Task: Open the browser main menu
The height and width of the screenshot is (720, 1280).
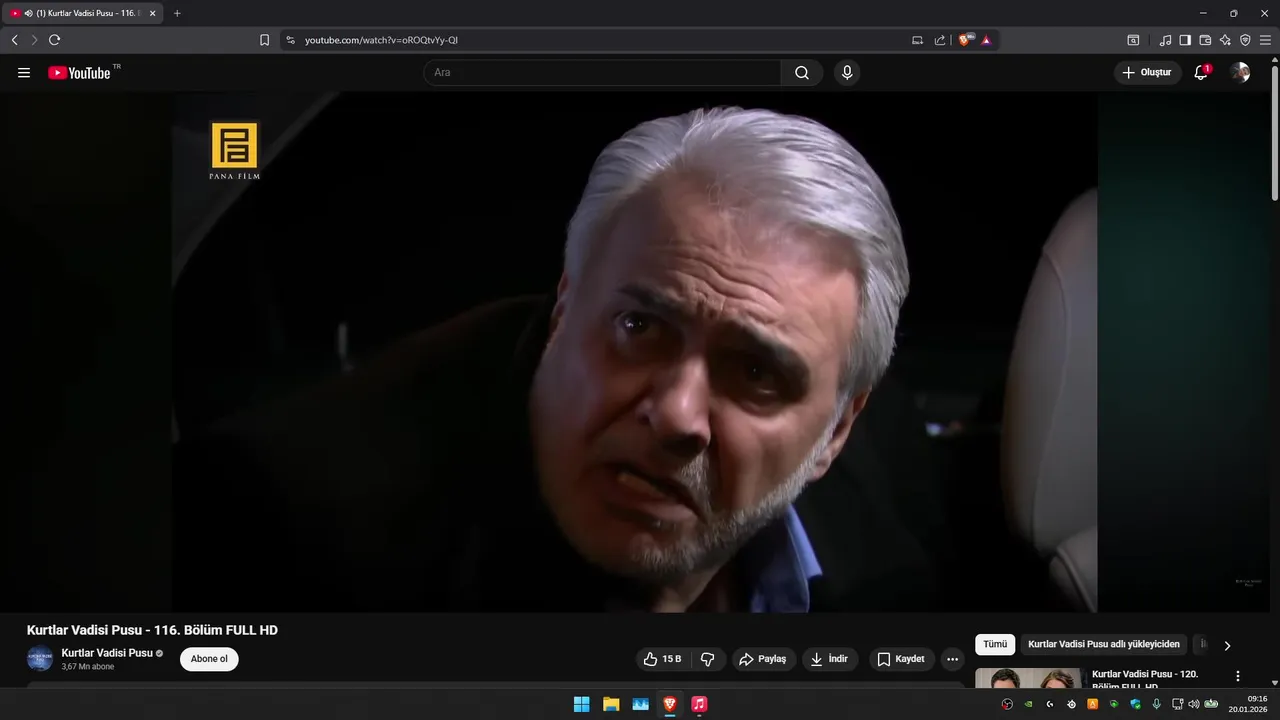Action: (x=1265, y=40)
